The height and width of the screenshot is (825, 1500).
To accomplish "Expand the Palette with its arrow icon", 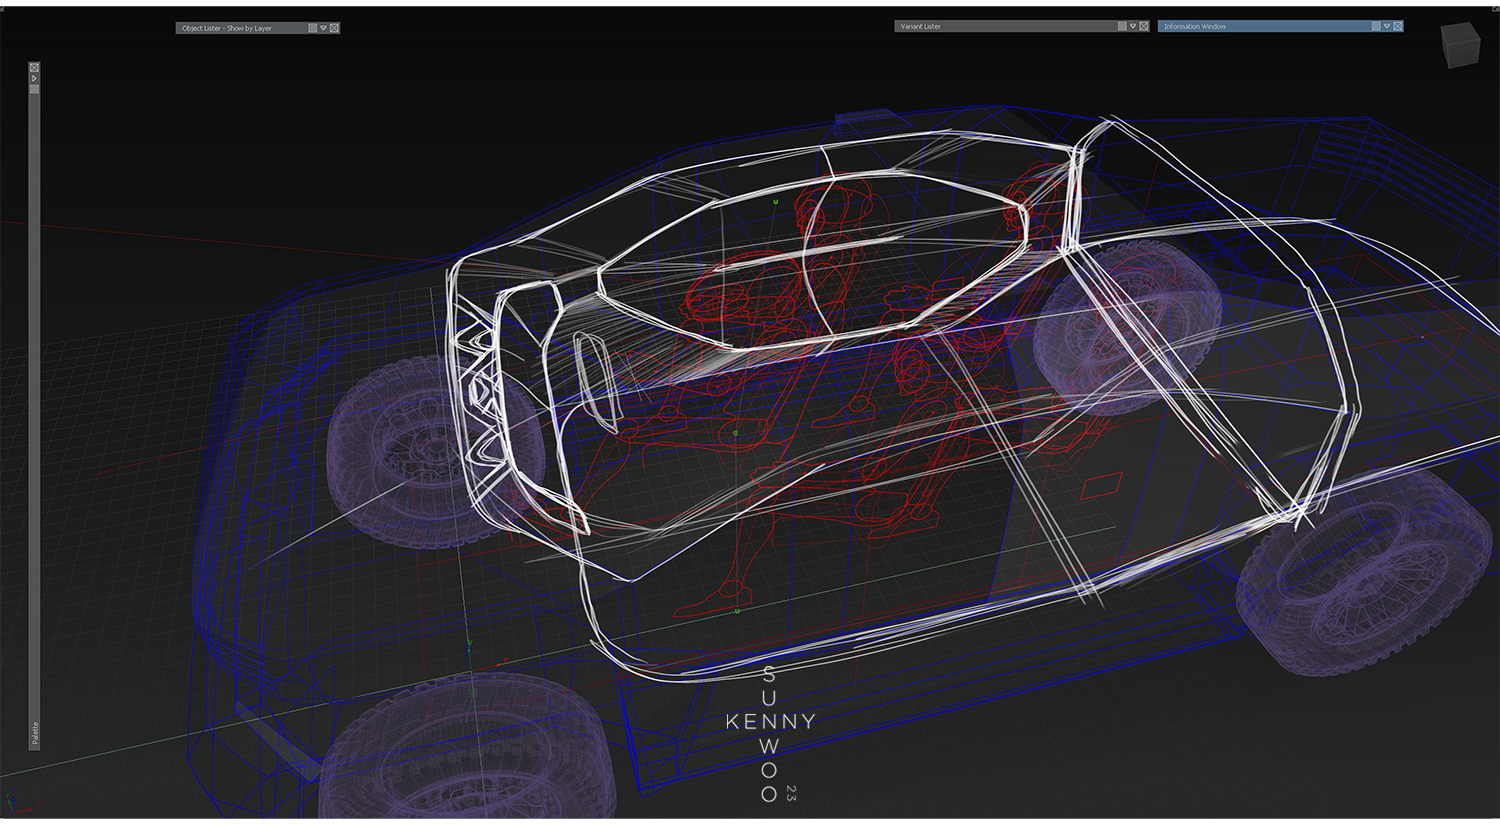I will [x=34, y=78].
